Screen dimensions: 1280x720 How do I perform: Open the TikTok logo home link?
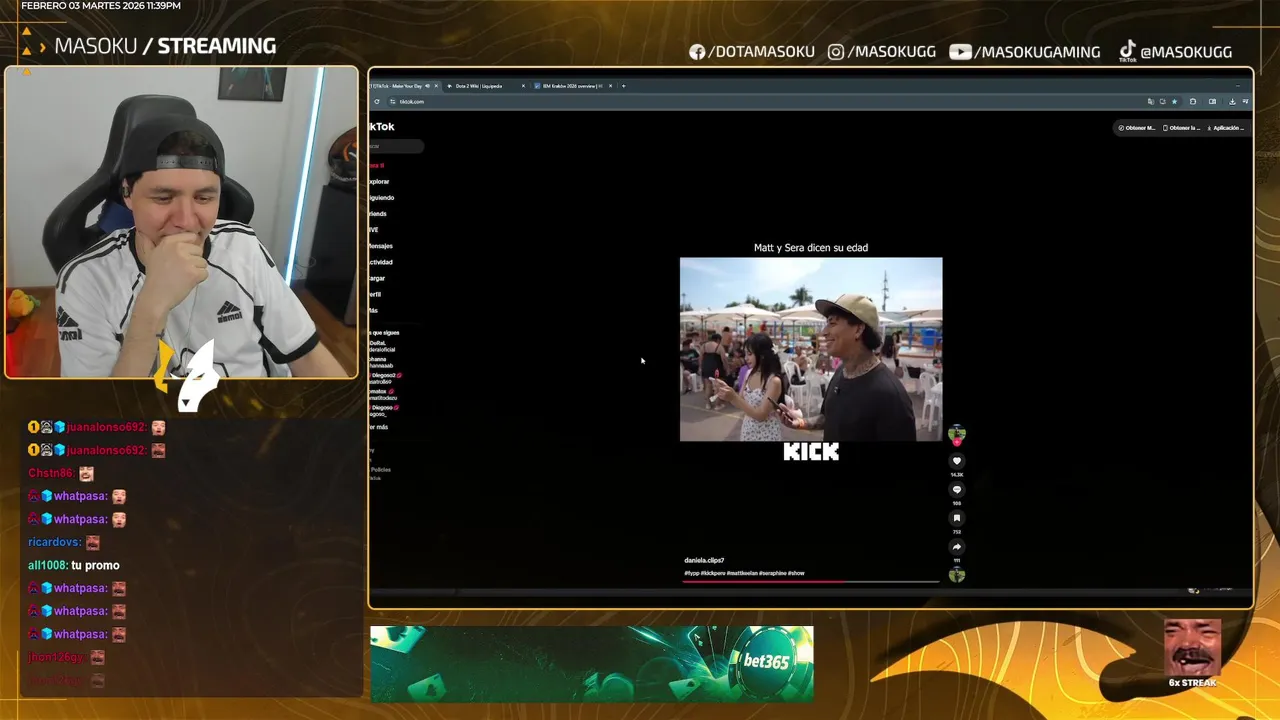coord(382,127)
